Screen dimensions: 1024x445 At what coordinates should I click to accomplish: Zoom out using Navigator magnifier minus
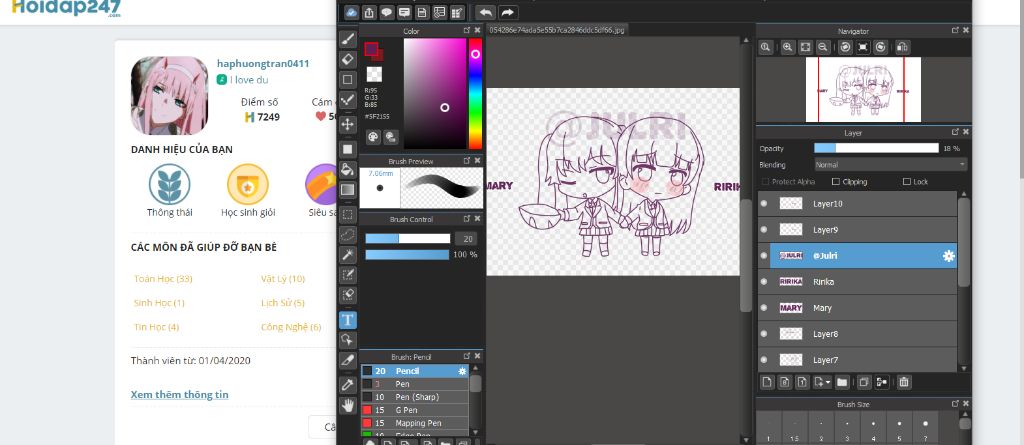(x=823, y=47)
